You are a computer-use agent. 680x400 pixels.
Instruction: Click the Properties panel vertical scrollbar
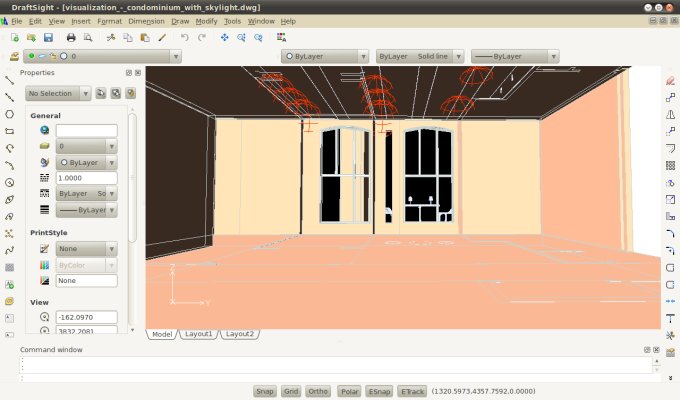(x=132, y=178)
